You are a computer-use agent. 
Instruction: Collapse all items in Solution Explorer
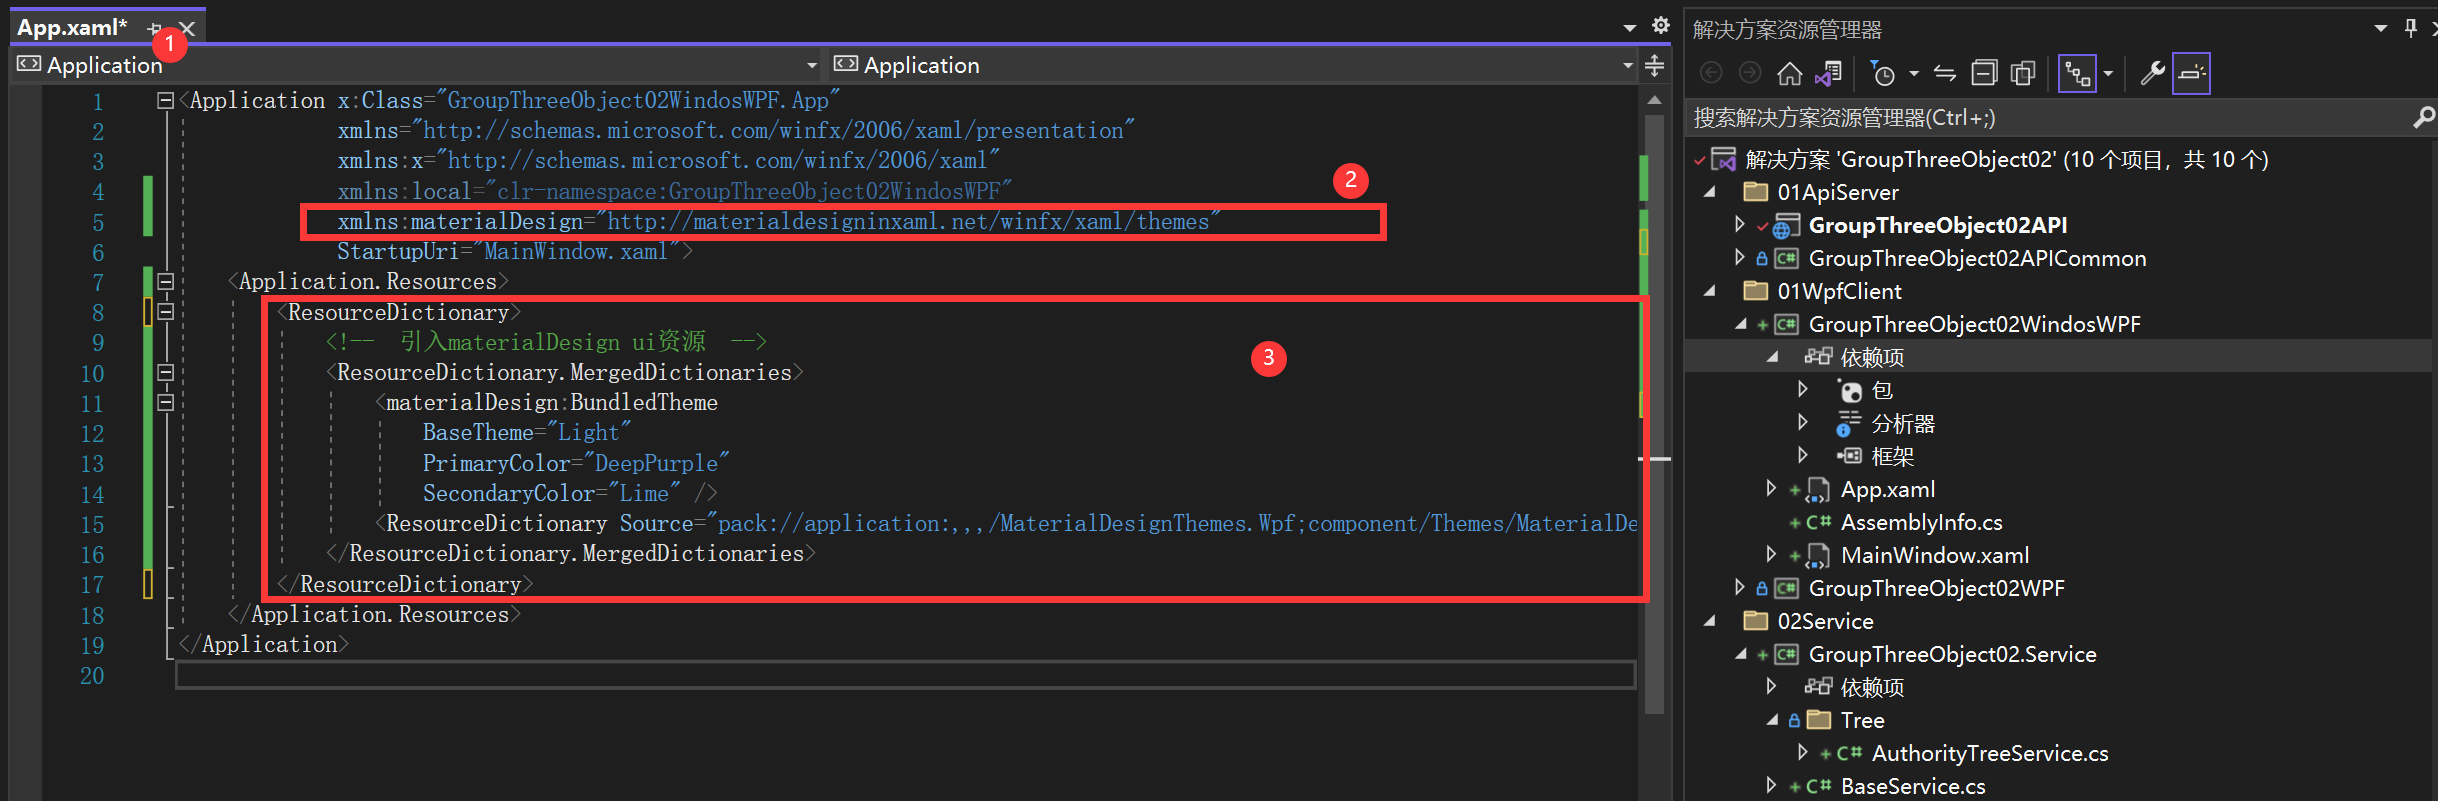click(1984, 74)
